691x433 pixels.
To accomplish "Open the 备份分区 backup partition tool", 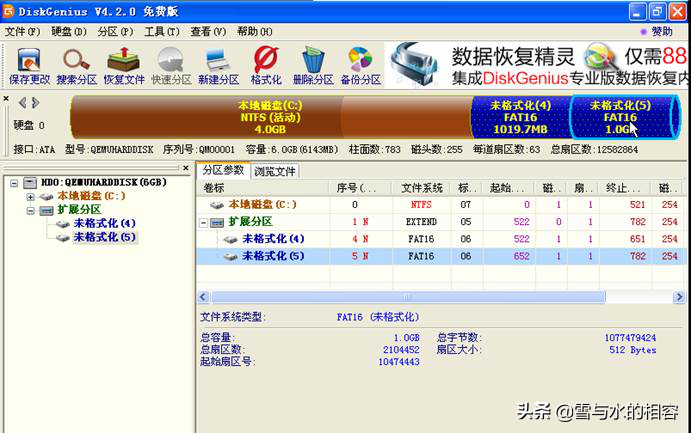I will (x=360, y=66).
